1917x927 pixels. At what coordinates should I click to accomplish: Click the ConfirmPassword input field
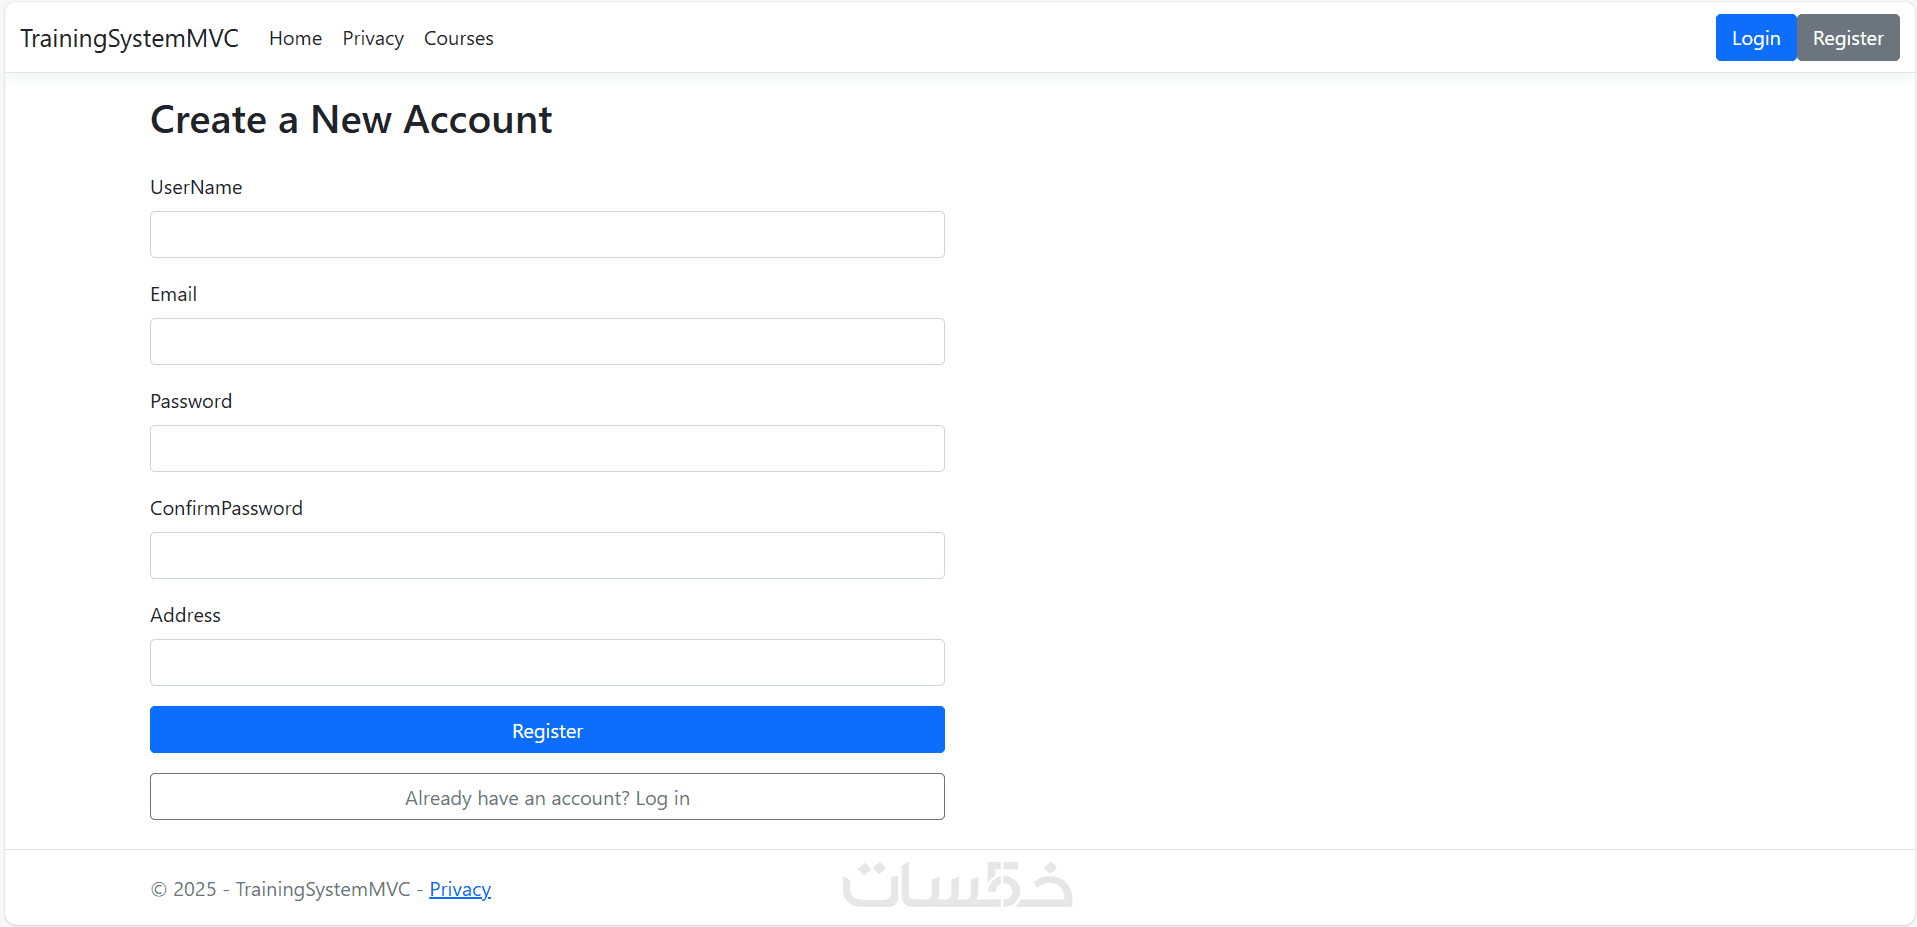coord(547,556)
